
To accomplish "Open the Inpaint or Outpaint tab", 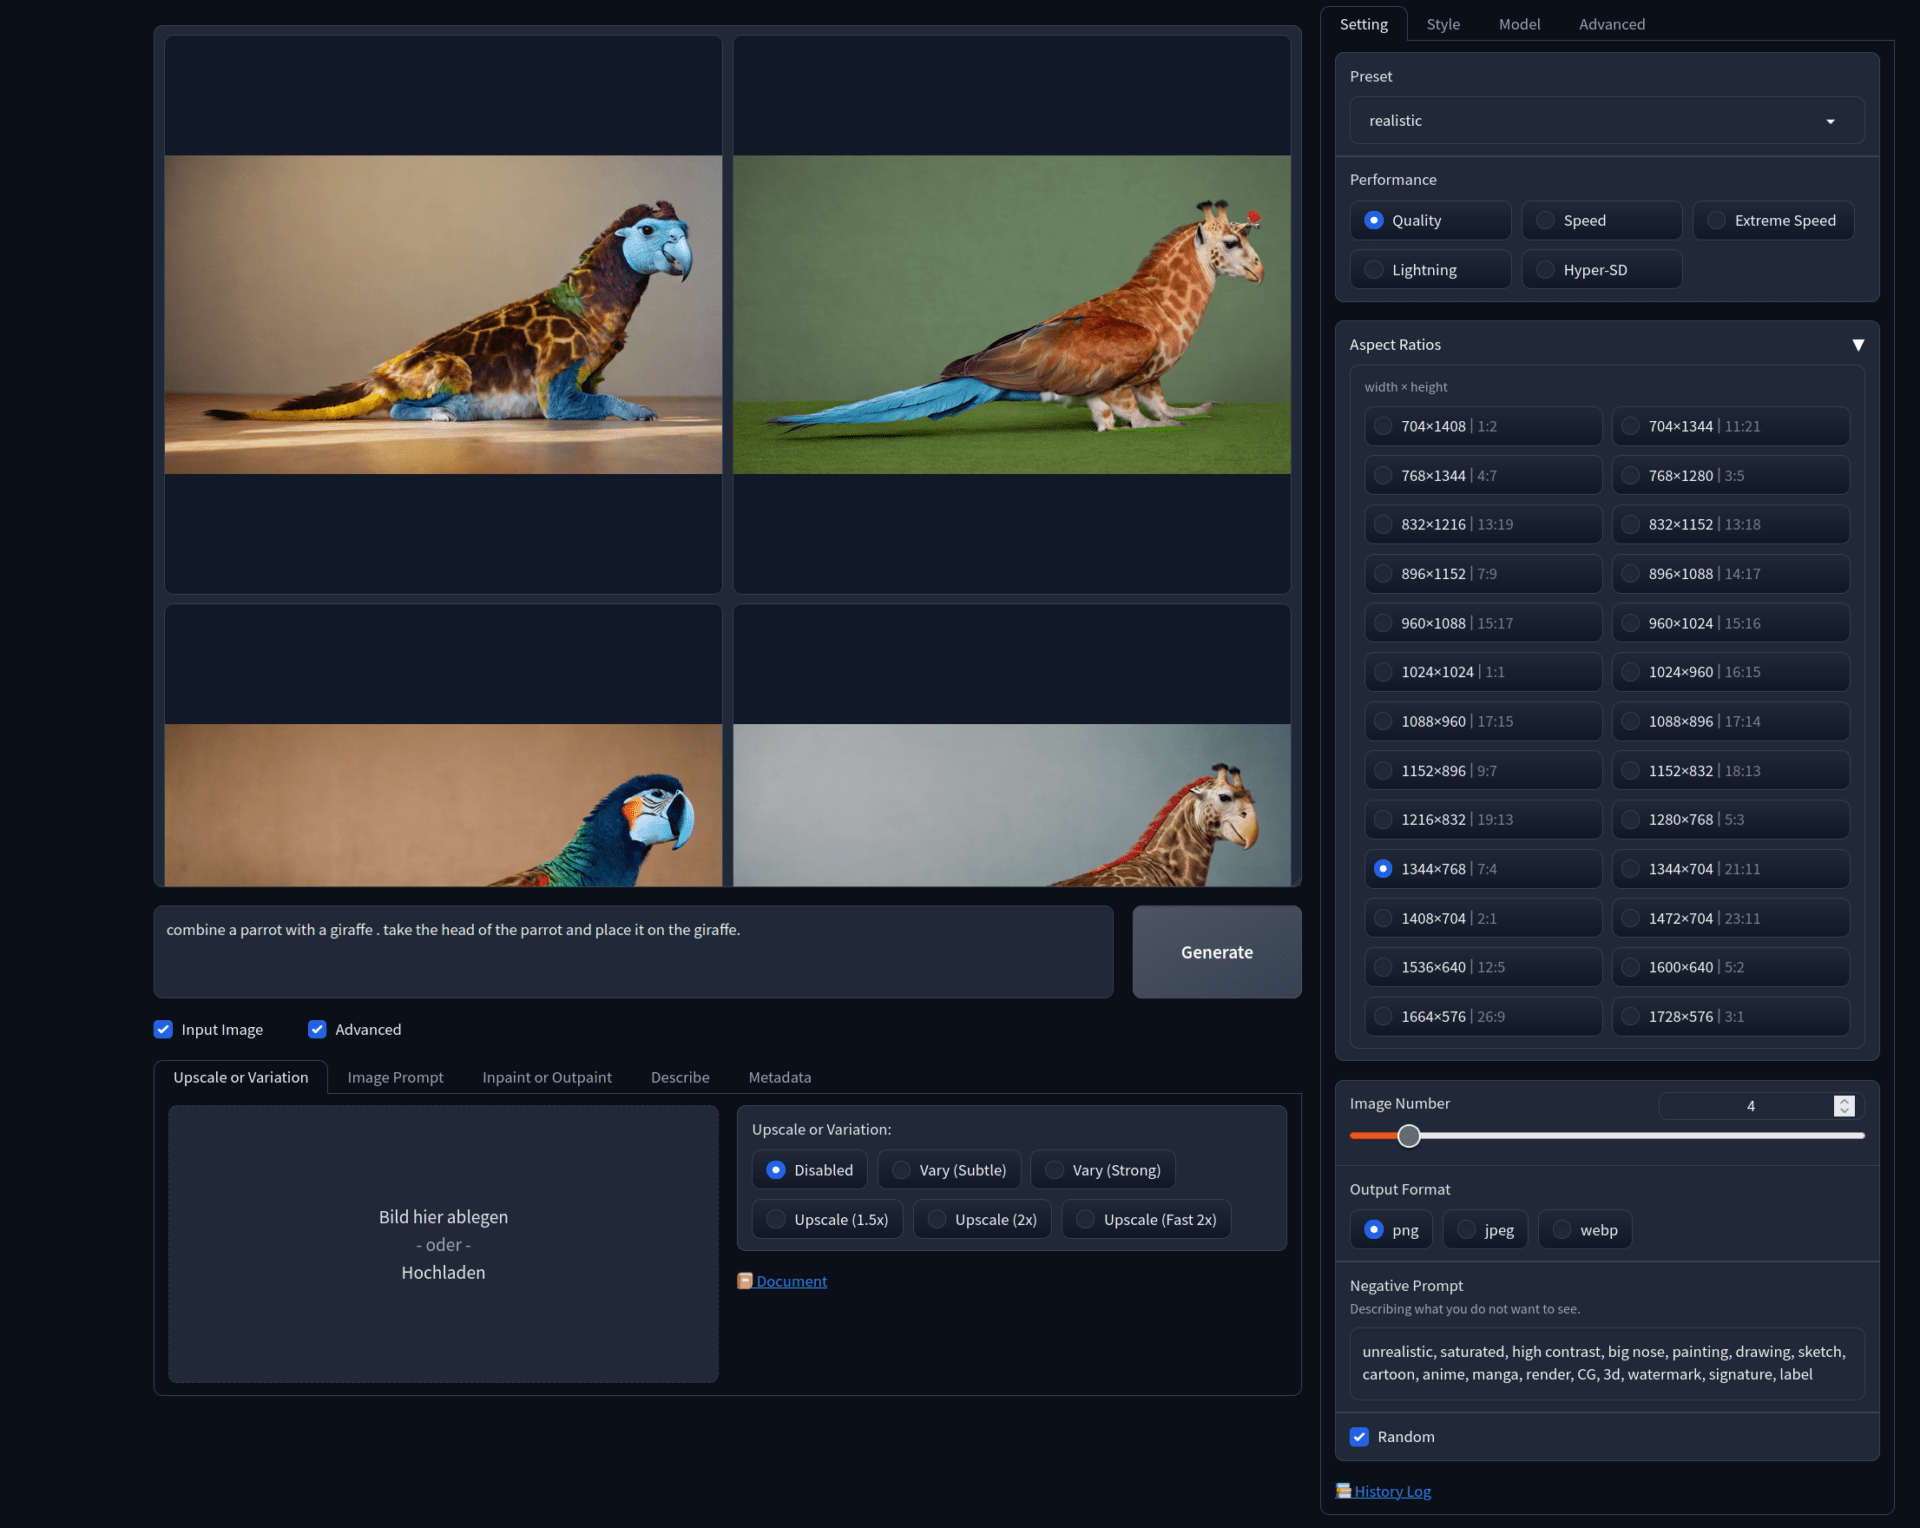I will (x=547, y=1077).
